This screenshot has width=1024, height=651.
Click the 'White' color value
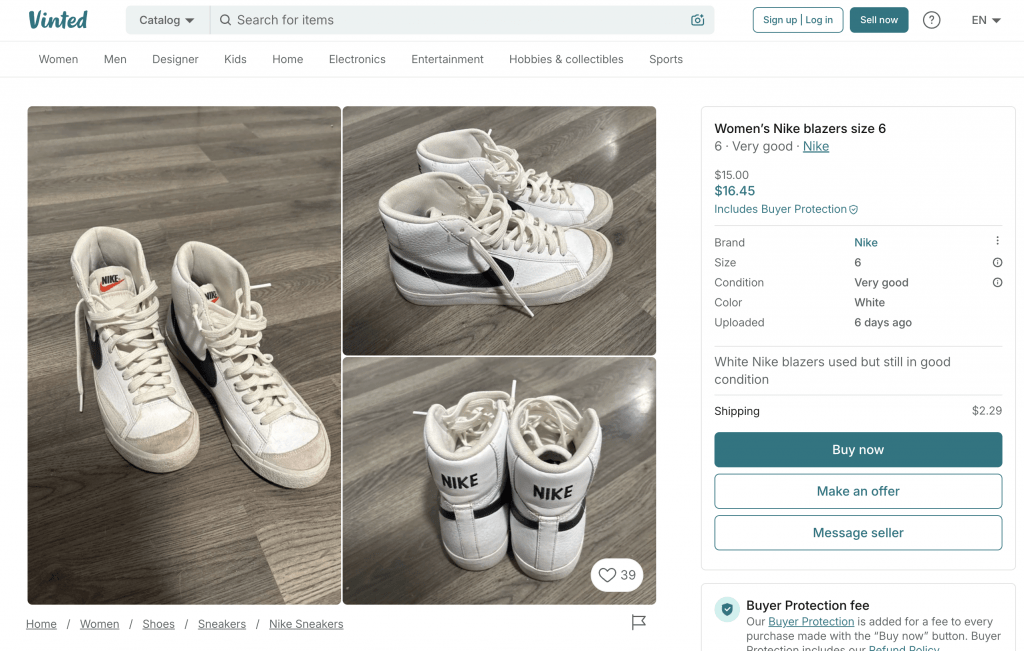(869, 302)
